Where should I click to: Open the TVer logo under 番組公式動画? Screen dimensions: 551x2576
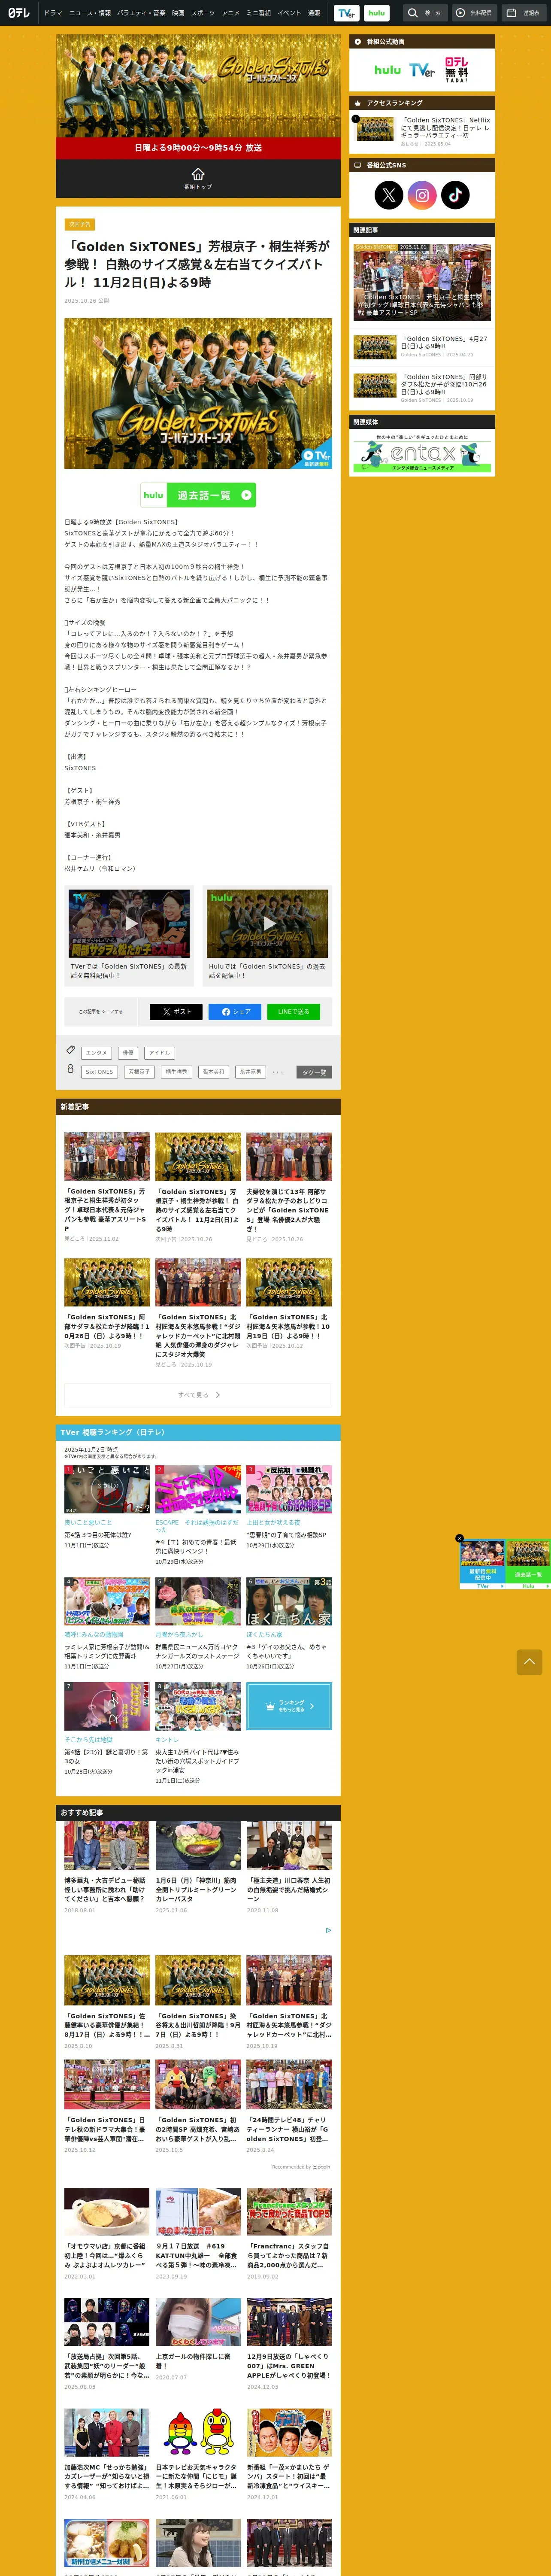point(422,70)
